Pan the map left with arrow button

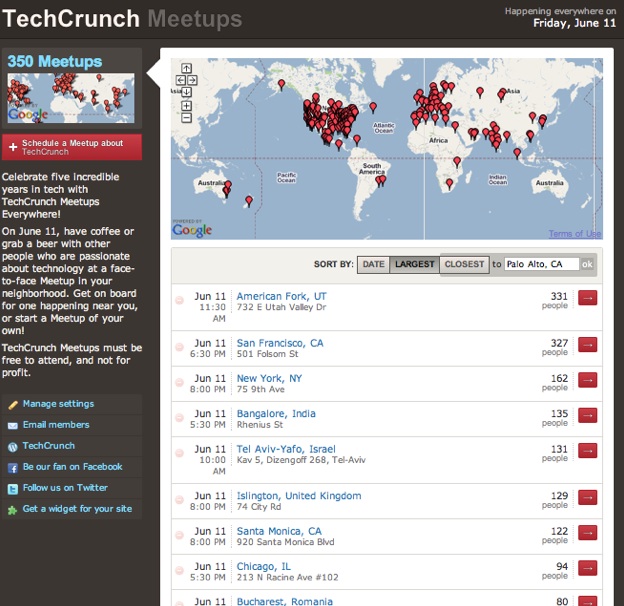point(181,80)
